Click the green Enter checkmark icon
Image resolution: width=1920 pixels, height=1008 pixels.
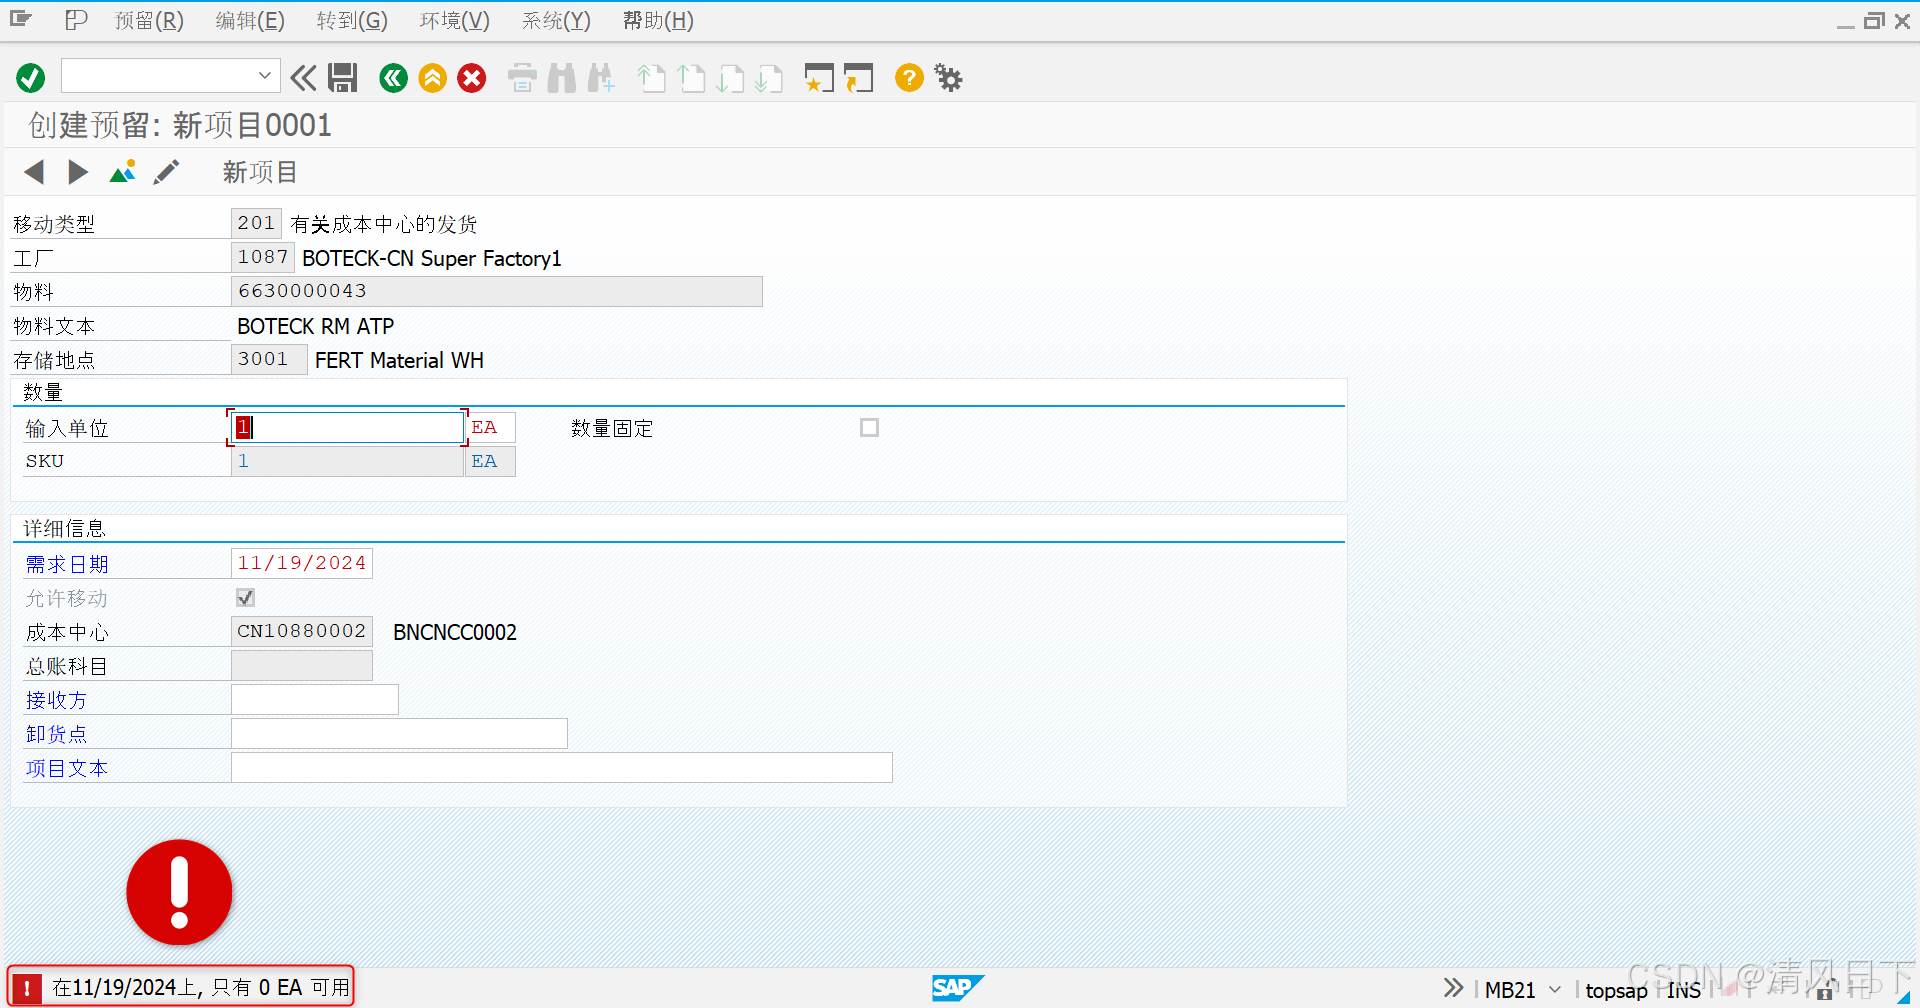point(30,78)
